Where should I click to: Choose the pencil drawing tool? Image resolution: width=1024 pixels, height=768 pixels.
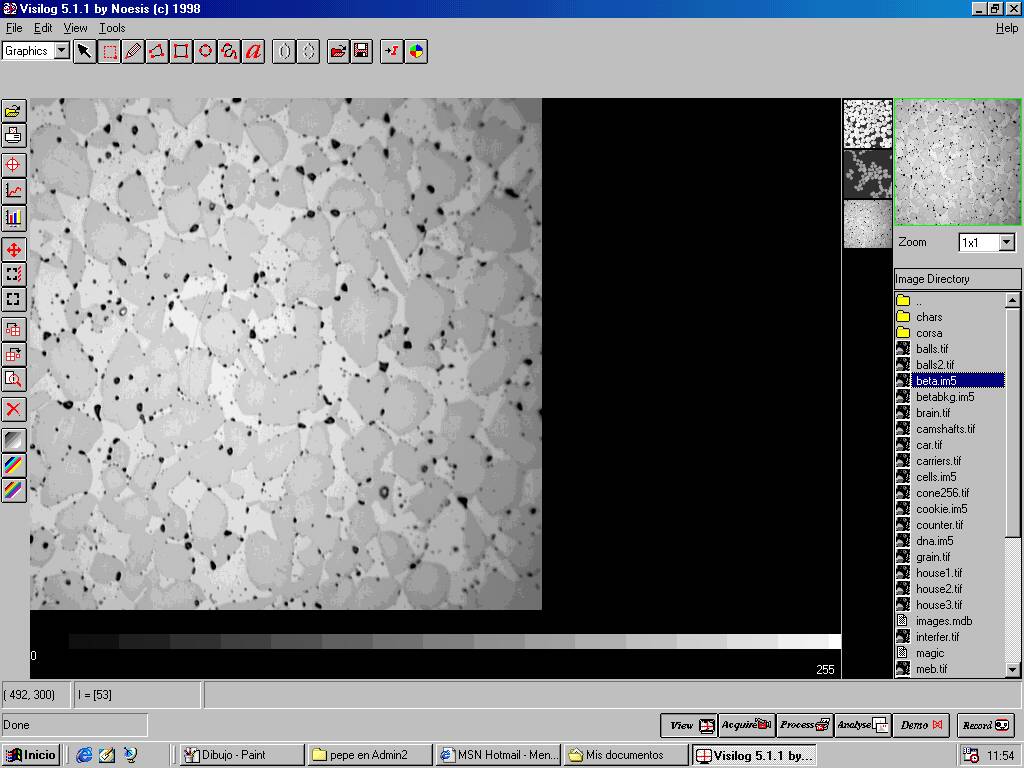pos(133,51)
